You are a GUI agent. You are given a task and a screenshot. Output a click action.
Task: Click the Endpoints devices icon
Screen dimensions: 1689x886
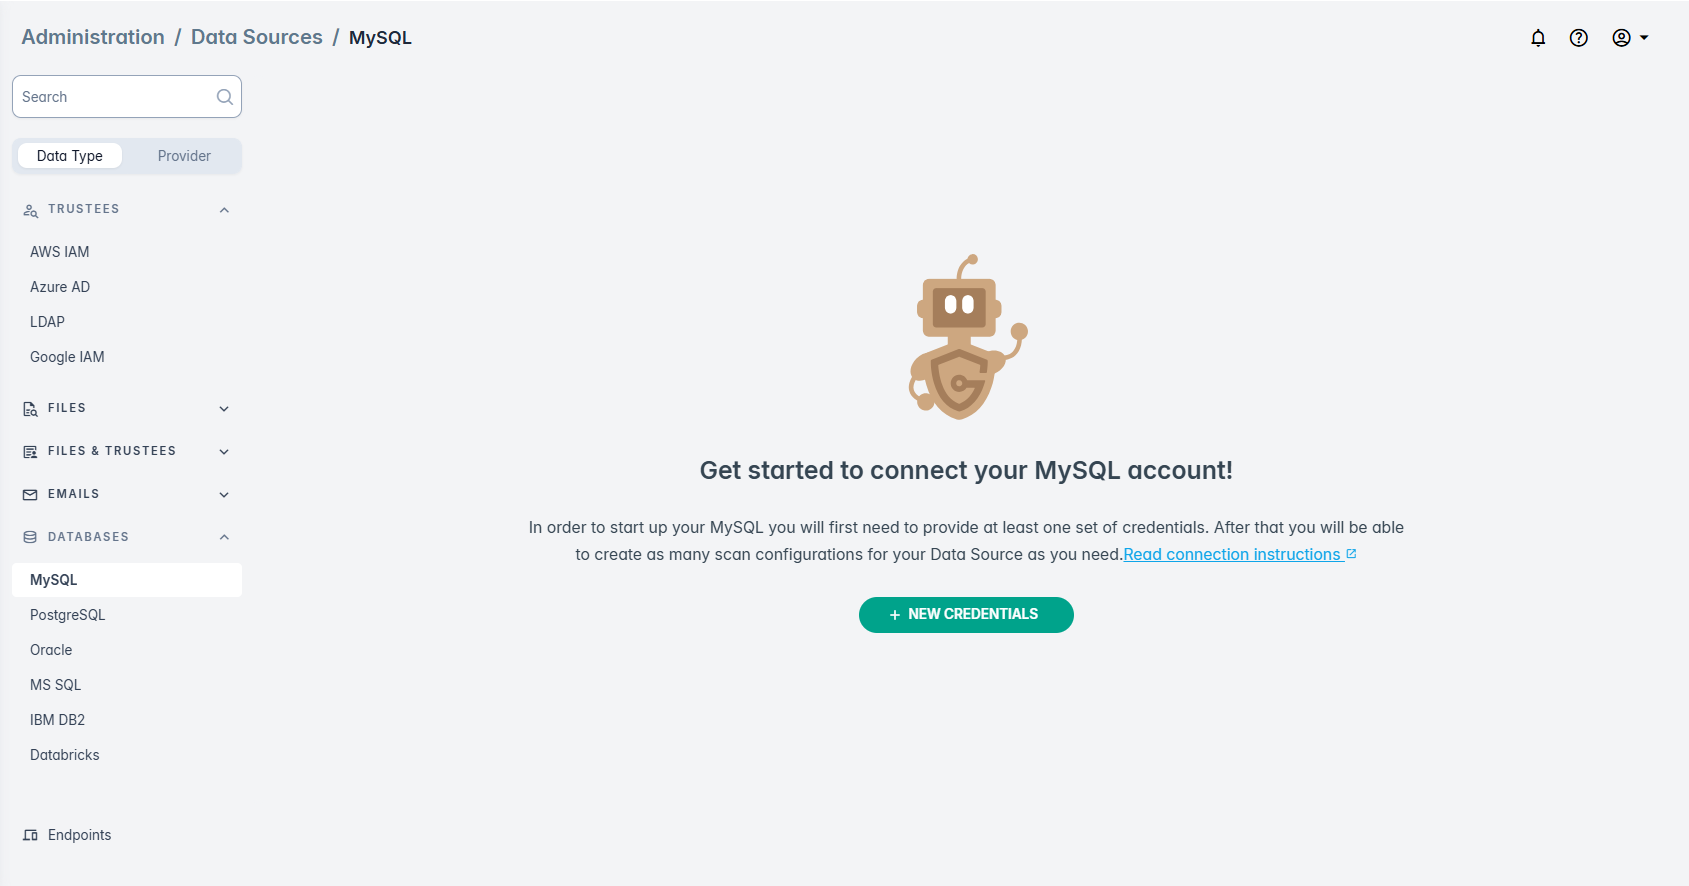(x=30, y=836)
